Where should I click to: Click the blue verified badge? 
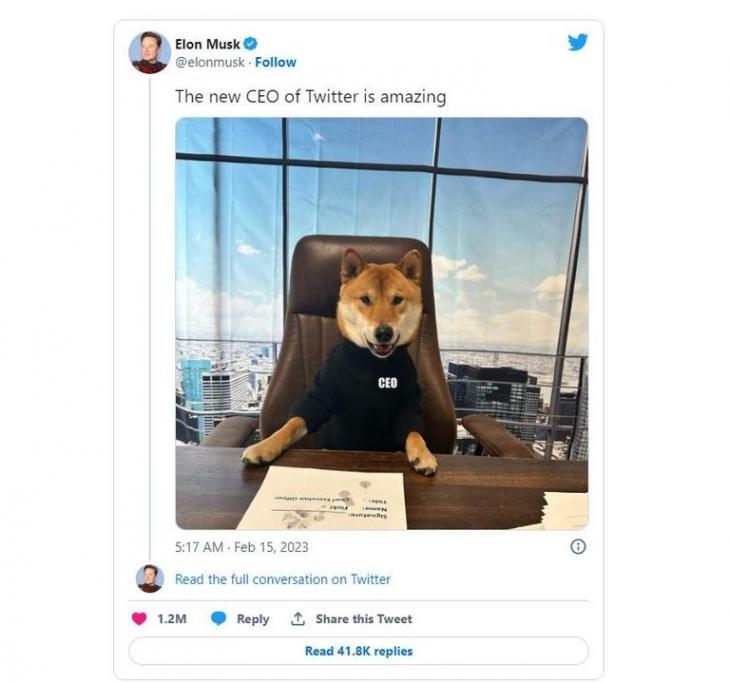(251, 44)
